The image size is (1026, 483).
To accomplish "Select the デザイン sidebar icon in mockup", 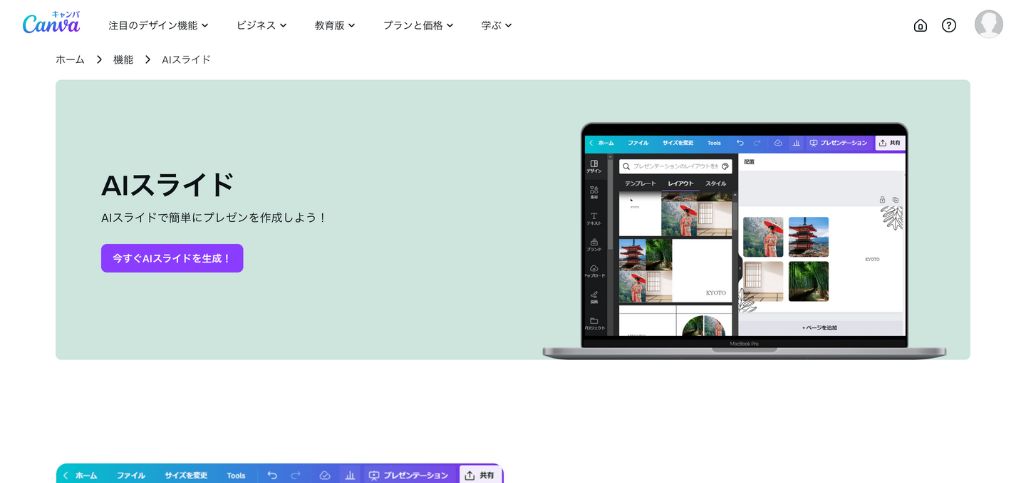I will tap(594, 166).
